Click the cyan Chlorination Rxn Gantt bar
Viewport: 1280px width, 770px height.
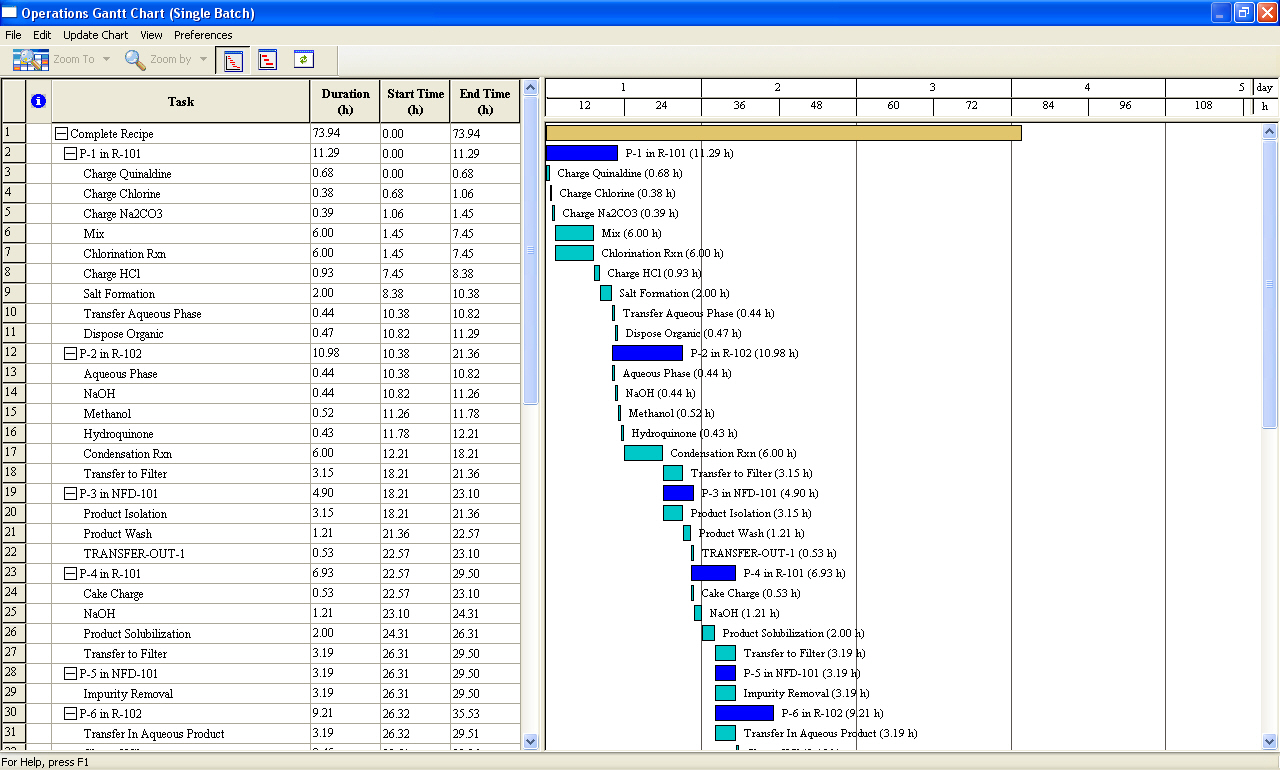[x=574, y=253]
